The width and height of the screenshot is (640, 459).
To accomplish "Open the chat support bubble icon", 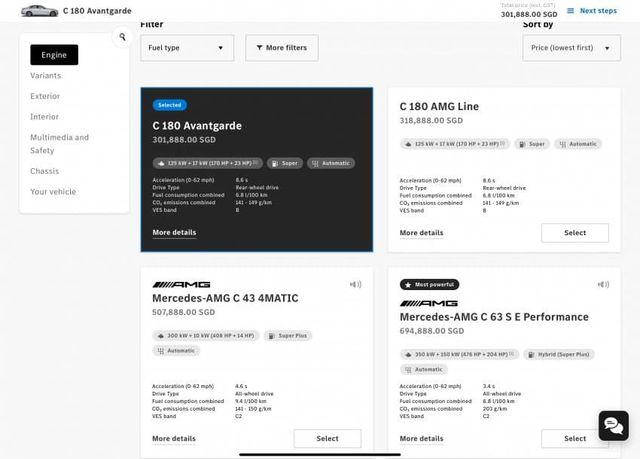I will [613, 426].
